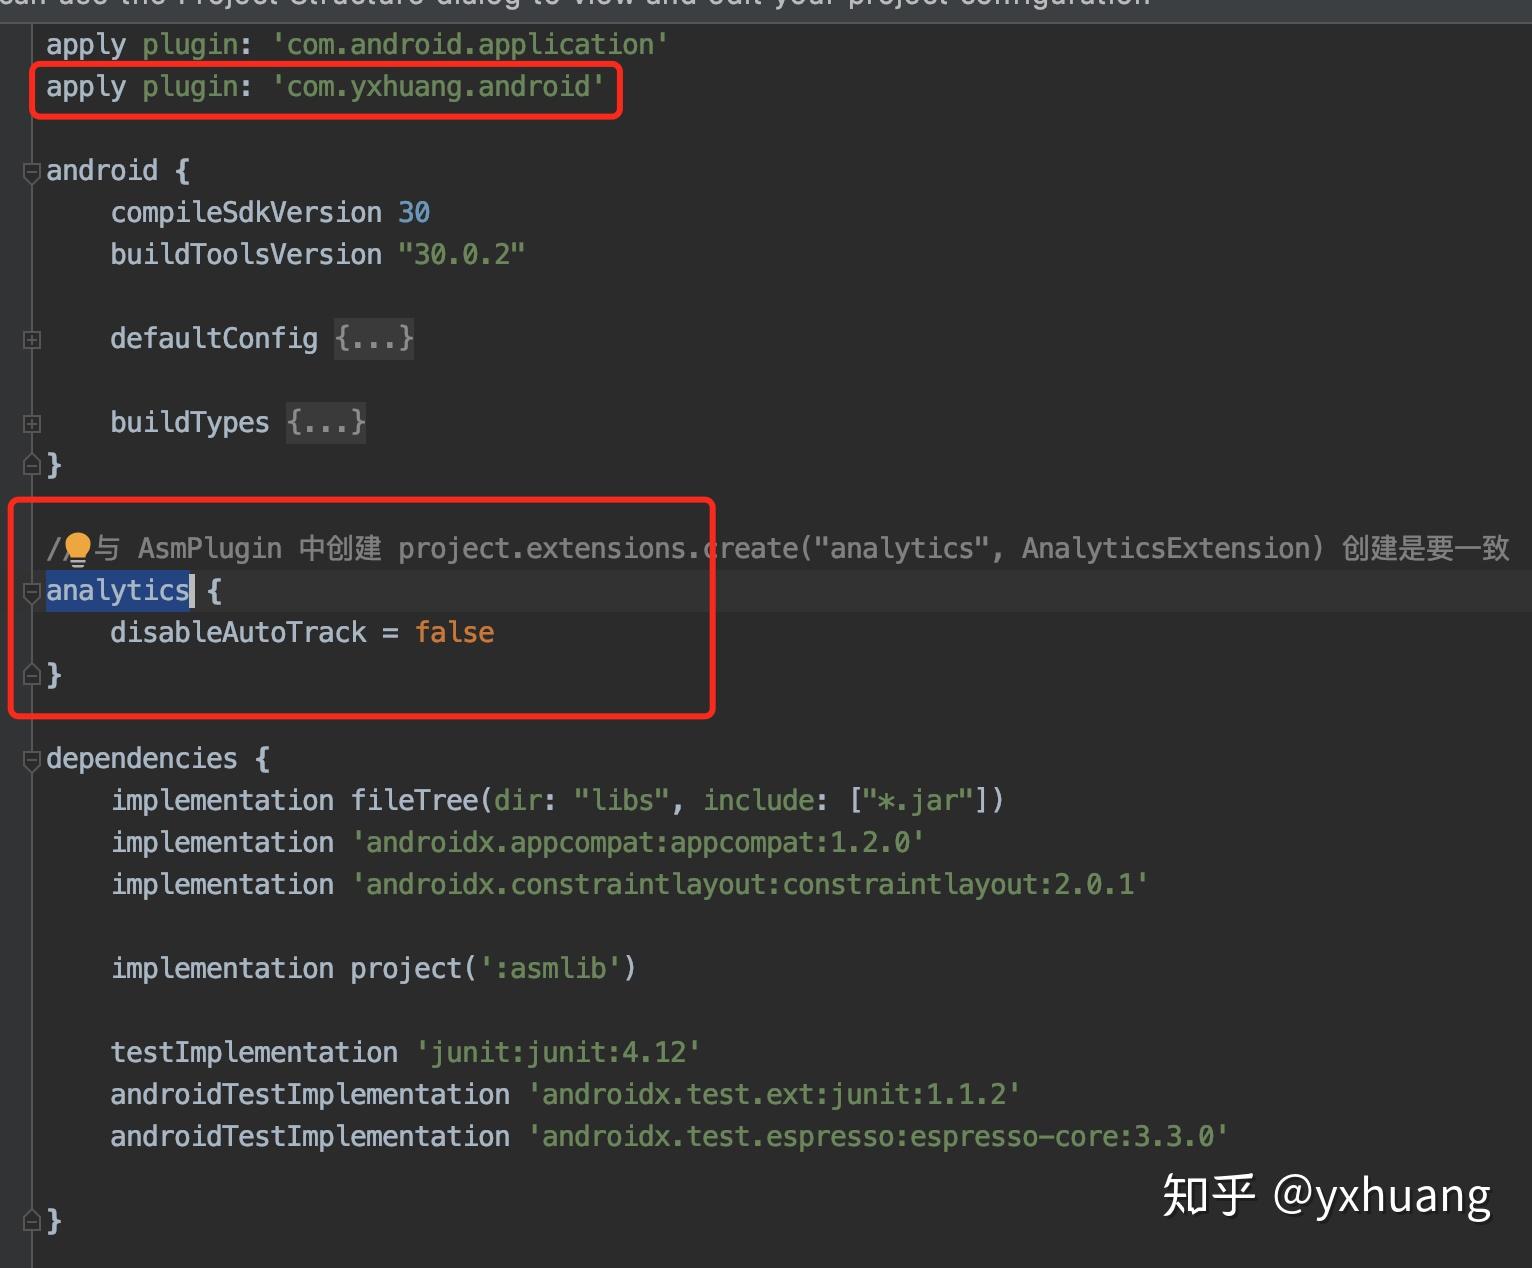Screen dimensions: 1532x1268
Task: Collapse the android block using its gutter icon
Action: pyautogui.click(x=31, y=172)
